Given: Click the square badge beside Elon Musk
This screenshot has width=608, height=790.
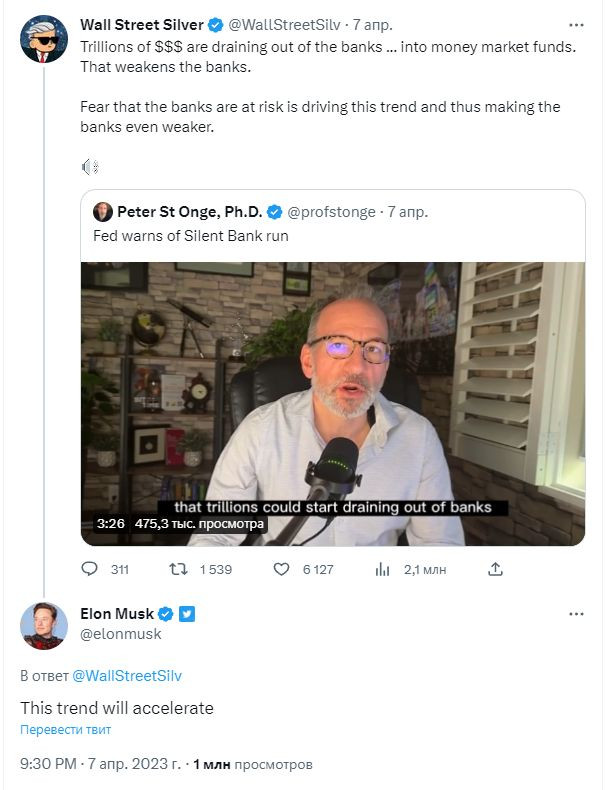Looking at the screenshot, I should pos(186,613).
